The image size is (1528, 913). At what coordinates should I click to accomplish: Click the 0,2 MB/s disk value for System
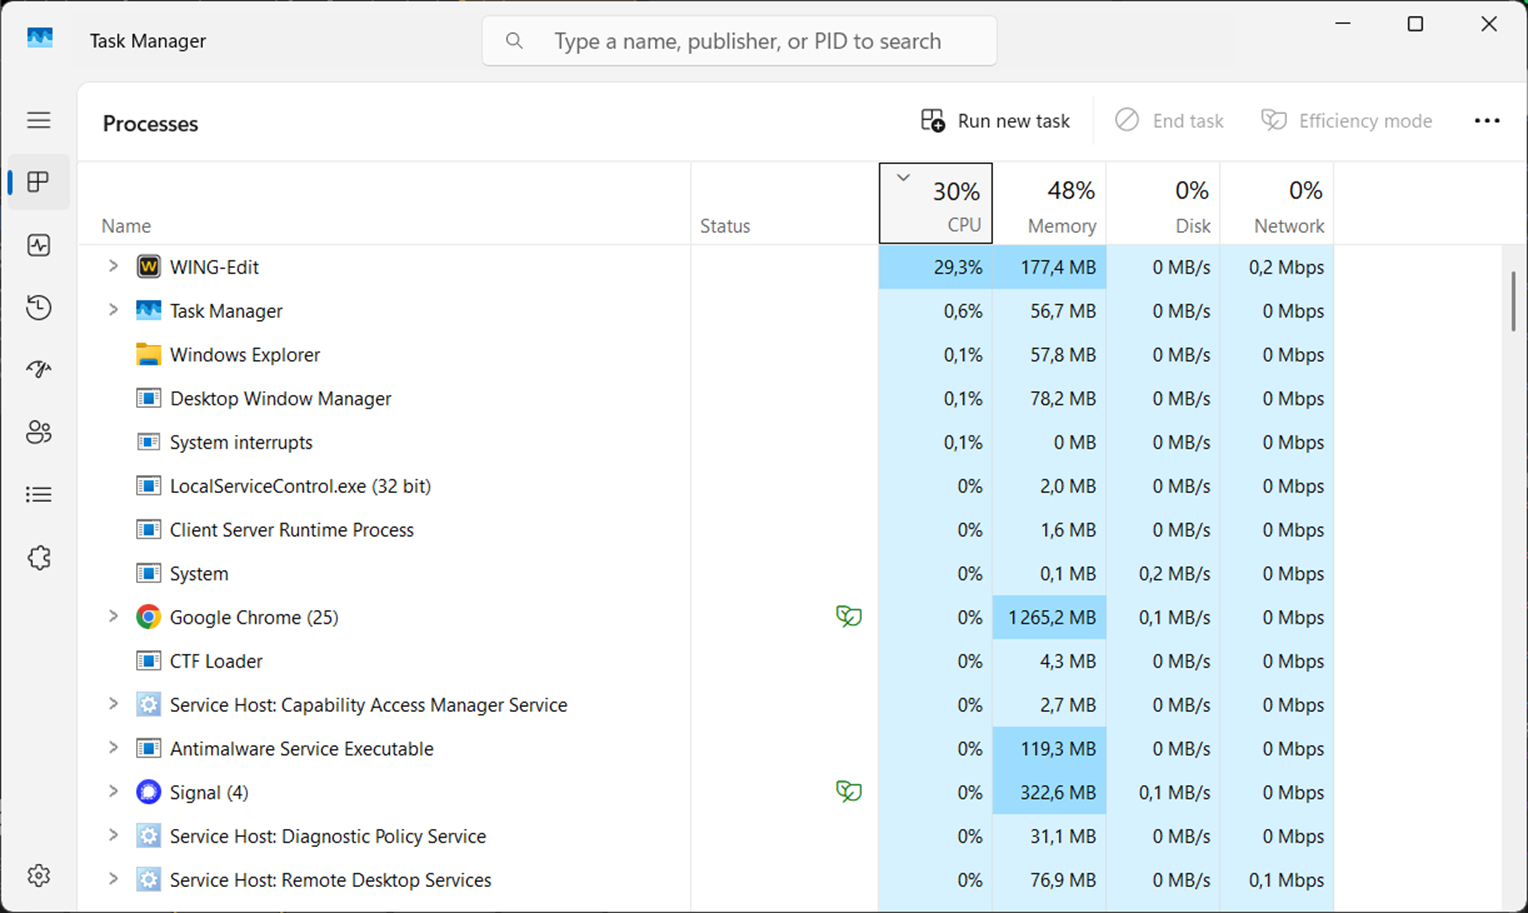click(x=1174, y=574)
